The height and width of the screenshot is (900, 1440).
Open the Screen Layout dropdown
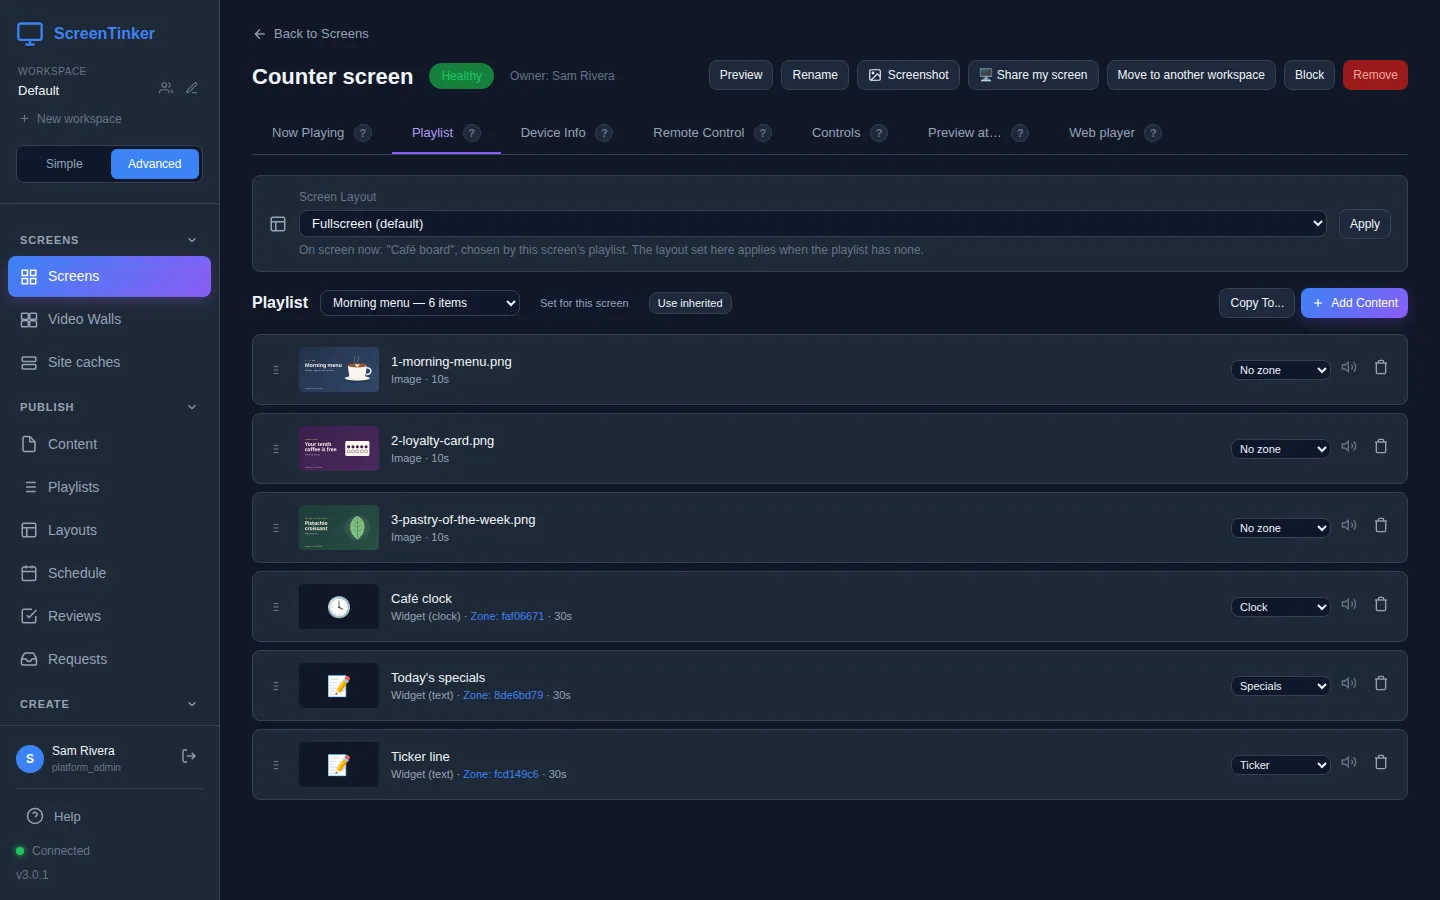(813, 224)
